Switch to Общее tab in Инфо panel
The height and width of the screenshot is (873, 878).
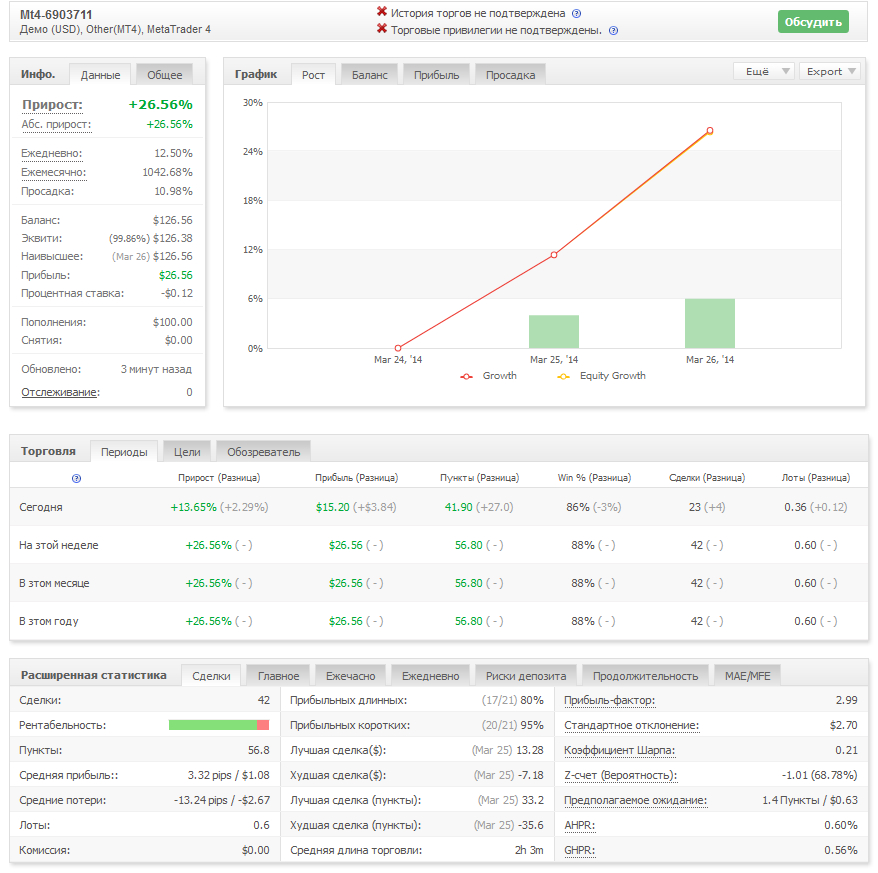(x=165, y=74)
